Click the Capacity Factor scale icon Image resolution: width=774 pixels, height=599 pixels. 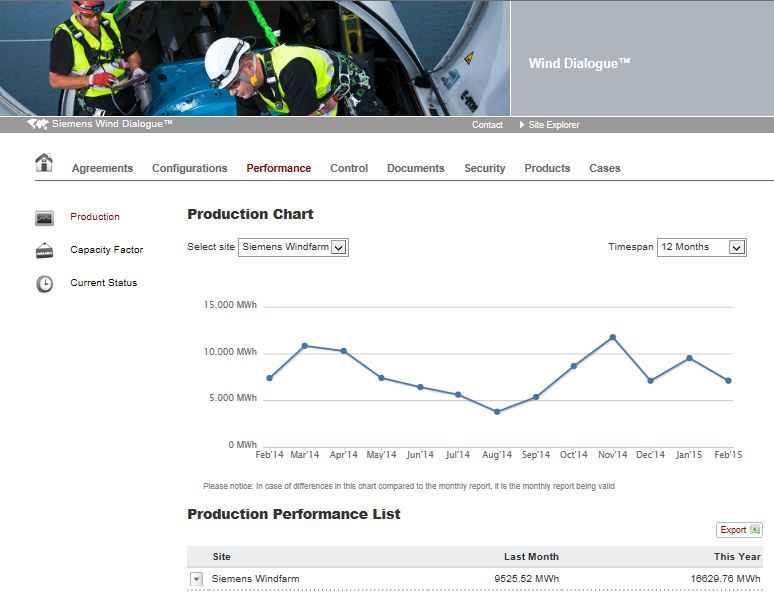click(x=44, y=250)
